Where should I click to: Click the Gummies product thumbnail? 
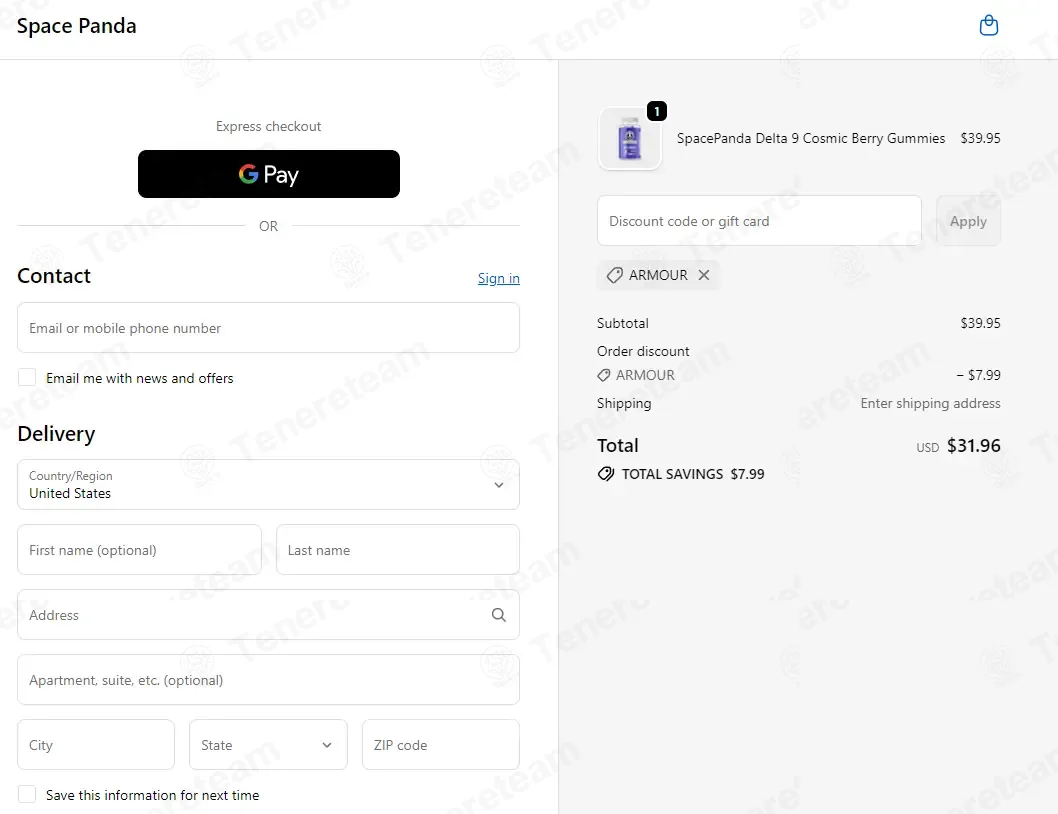[x=630, y=138]
